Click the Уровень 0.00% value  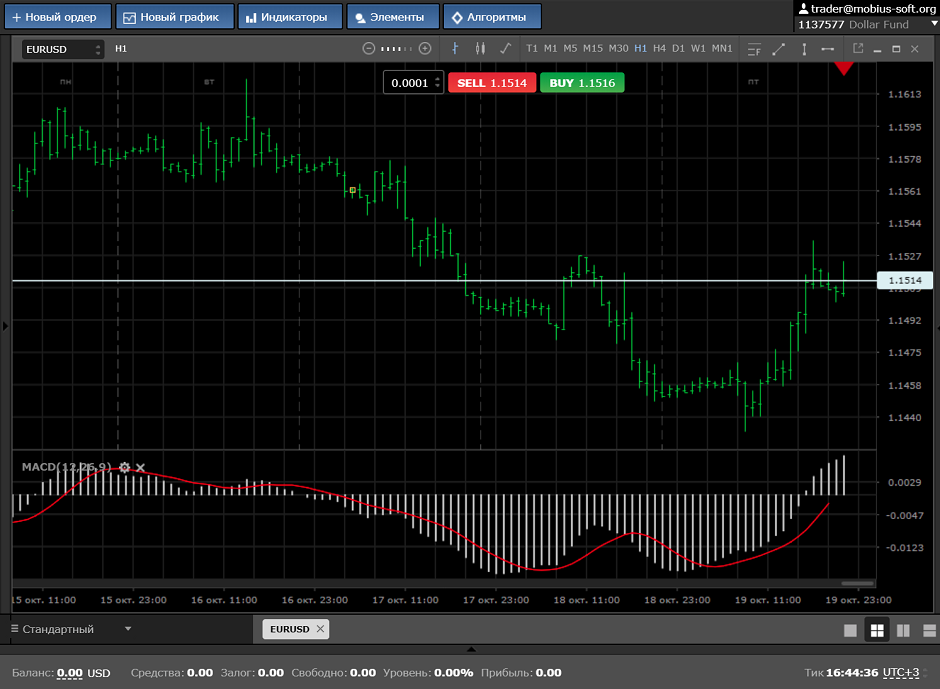pos(453,673)
